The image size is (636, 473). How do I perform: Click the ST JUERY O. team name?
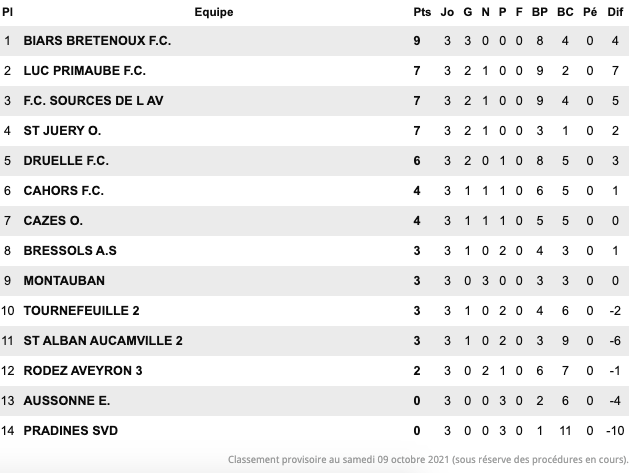[x=62, y=131]
